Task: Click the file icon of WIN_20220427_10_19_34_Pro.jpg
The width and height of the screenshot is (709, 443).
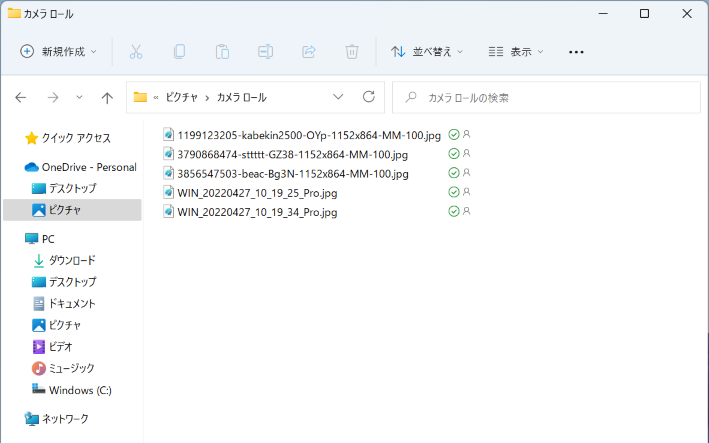Action: point(168,212)
